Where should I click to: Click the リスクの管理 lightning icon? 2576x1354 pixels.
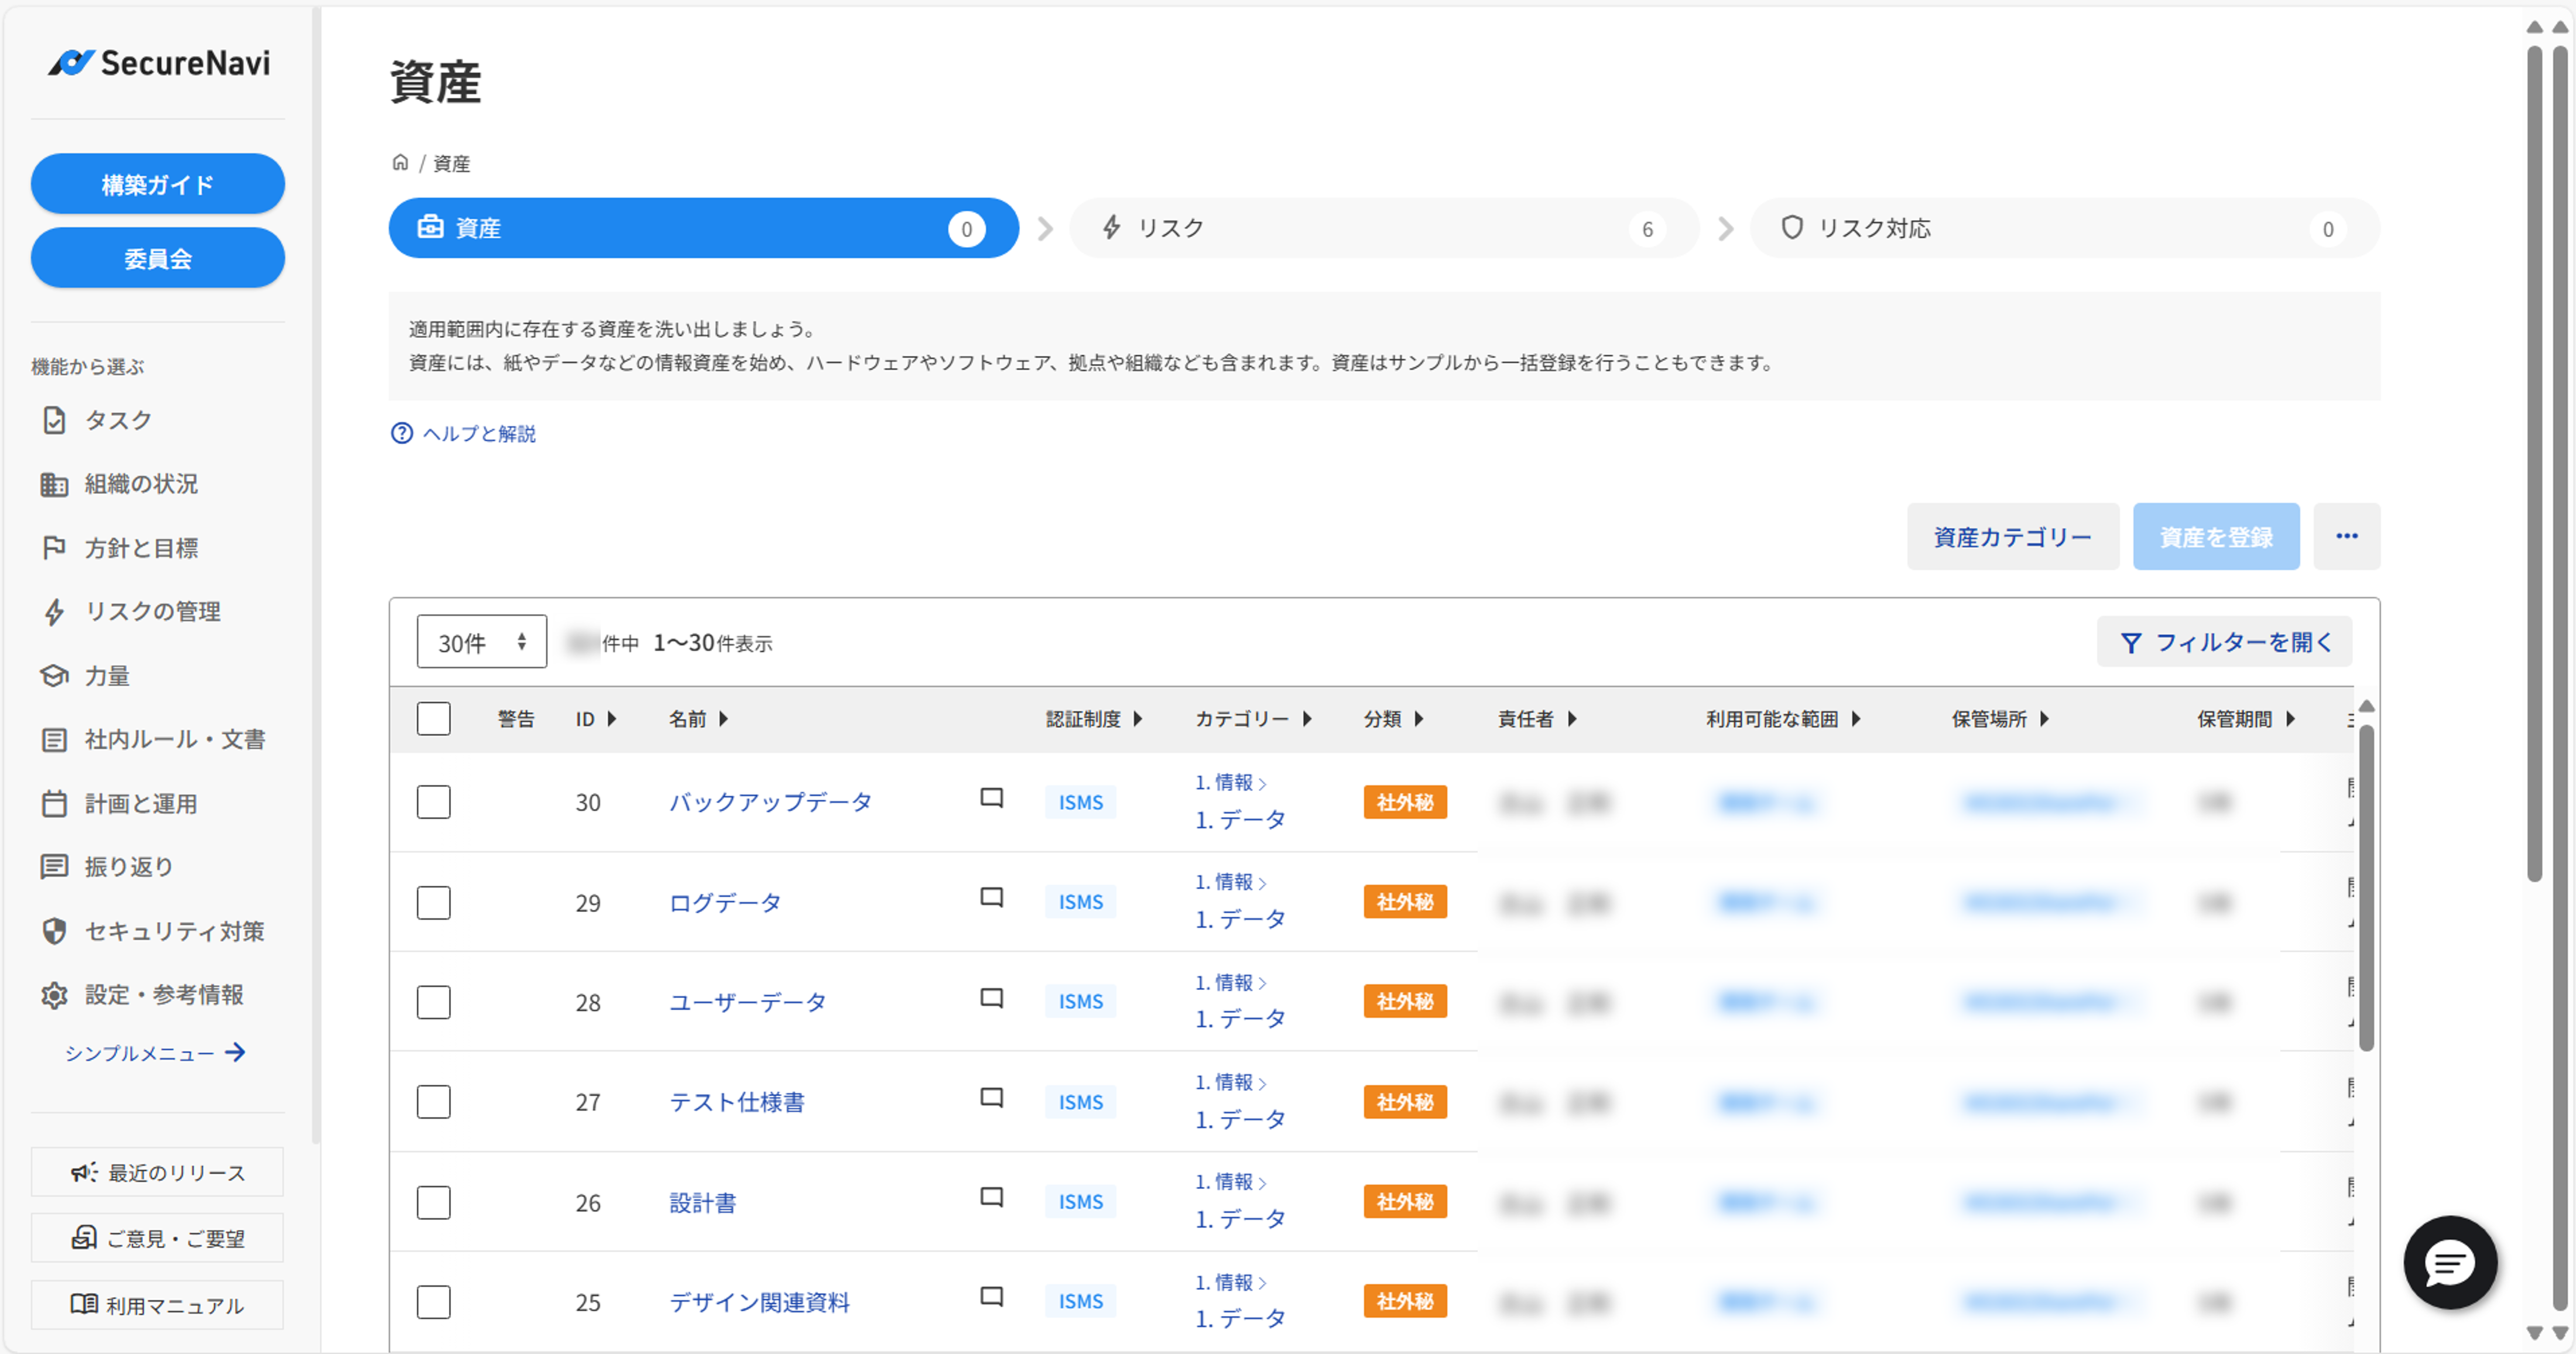[x=54, y=611]
